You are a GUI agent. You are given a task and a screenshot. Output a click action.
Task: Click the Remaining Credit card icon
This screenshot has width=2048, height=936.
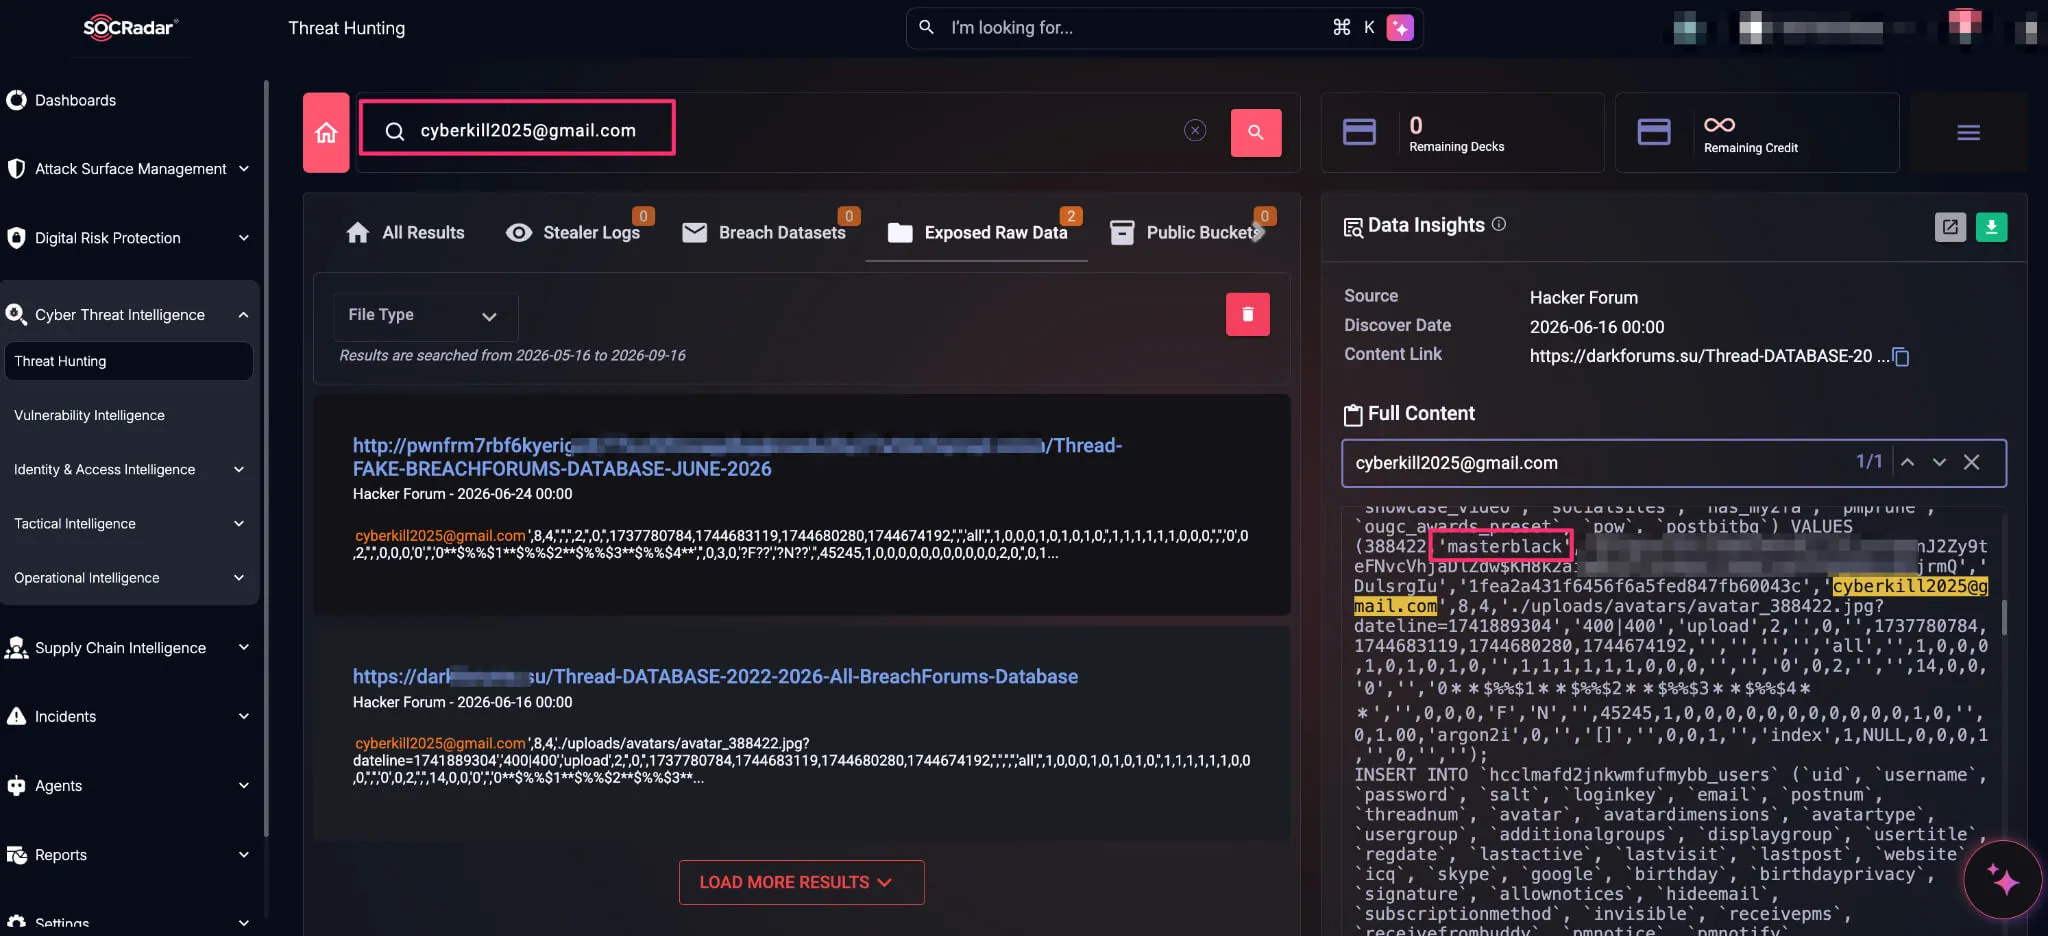click(1654, 132)
